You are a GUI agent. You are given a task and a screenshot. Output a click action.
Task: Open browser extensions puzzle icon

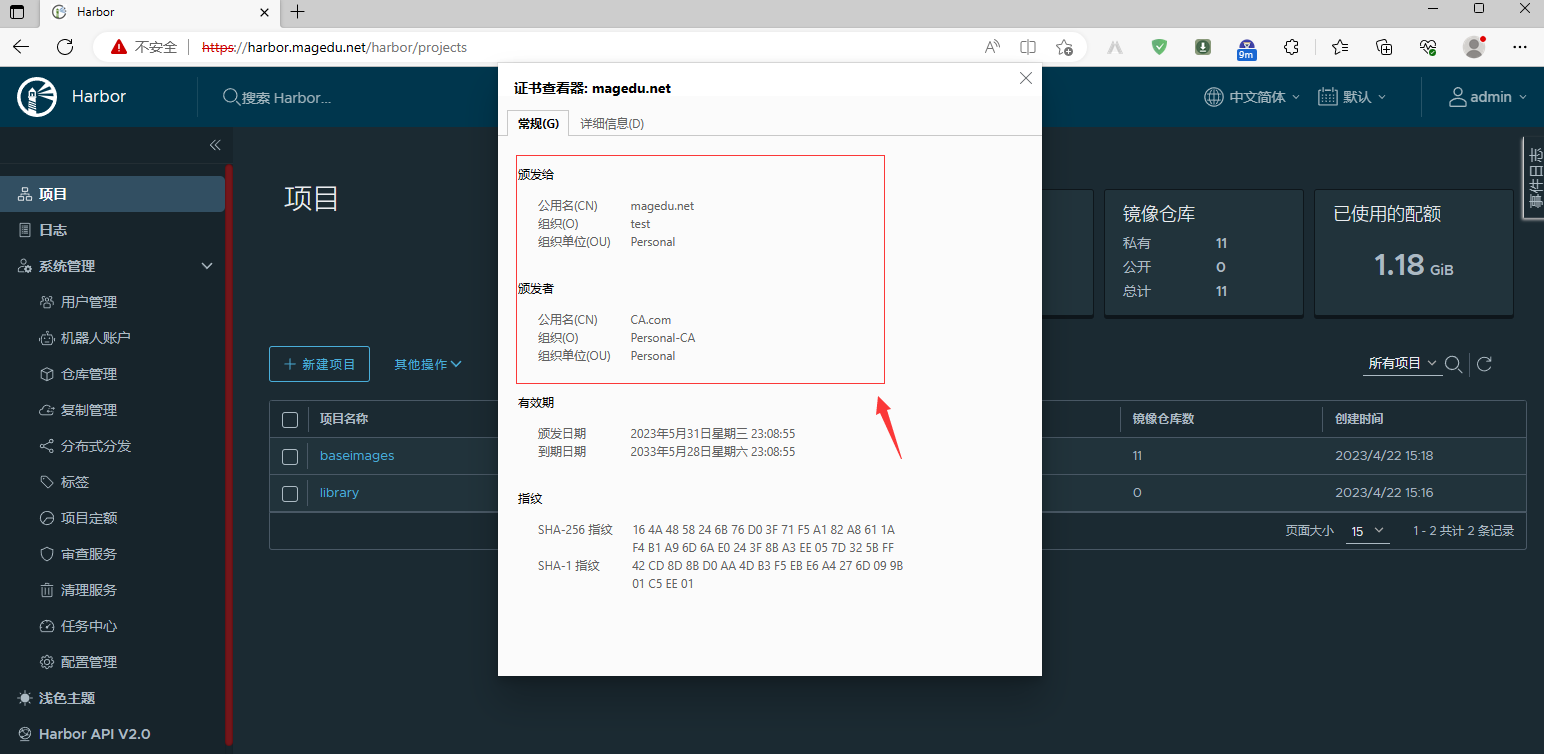coord(1291,47)
